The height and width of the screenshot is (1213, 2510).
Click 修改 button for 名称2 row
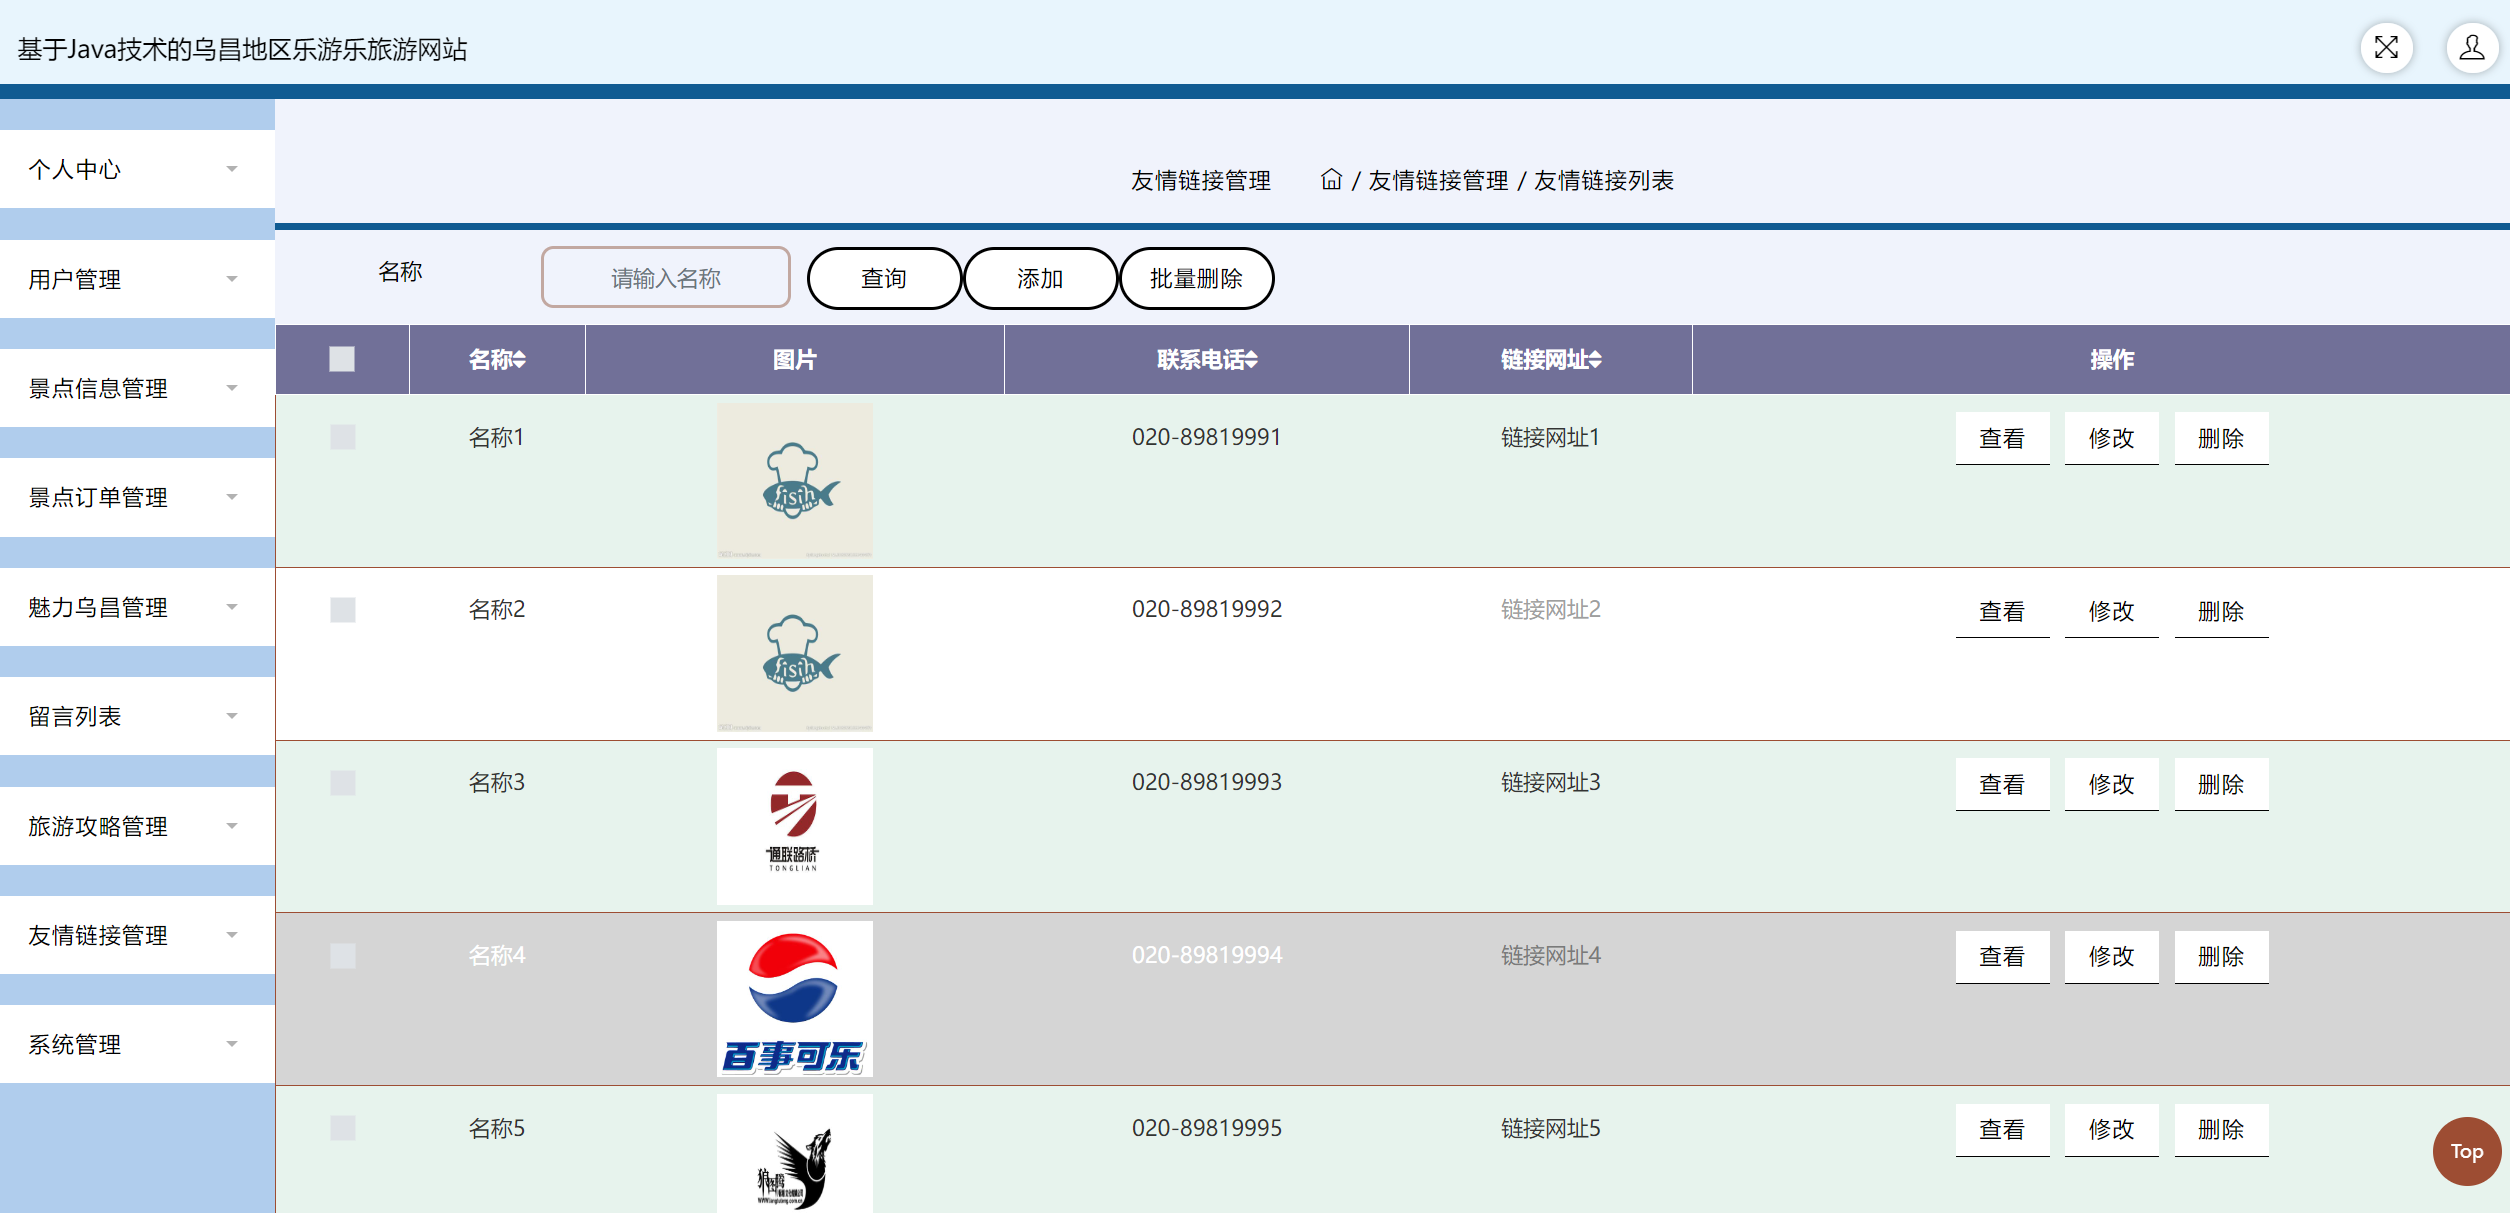(x=2111, y=611)
